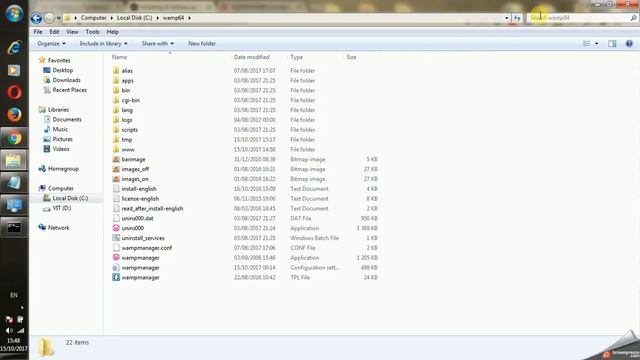Expand the Organize dropdown

pyautogui.click(x=51, y=44)
